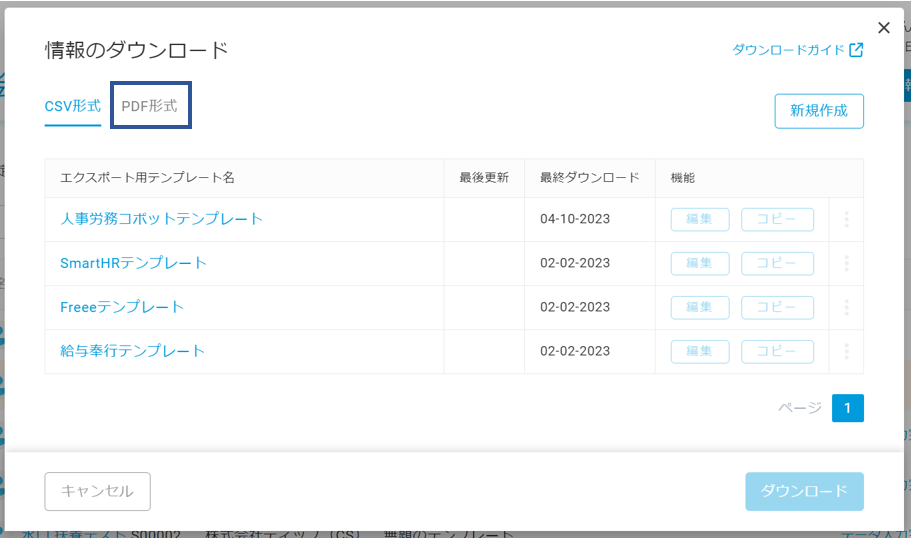Screen dimensions: 911x538
Task: Switch to the CSV形式 tab
Action: coord(73,106)
